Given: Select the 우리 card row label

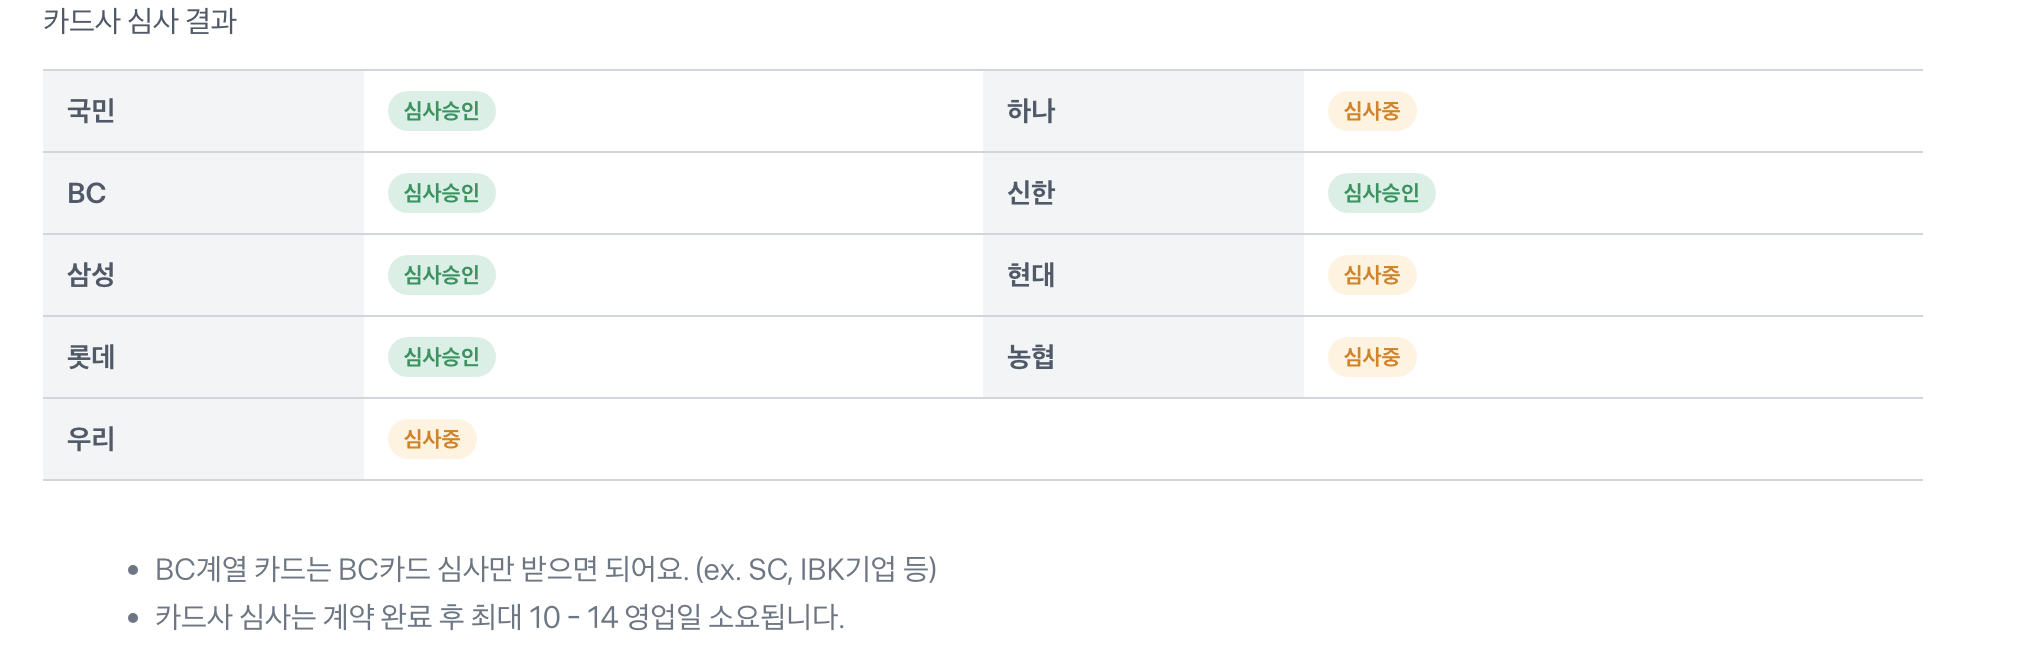Looking at the screenshot, I should 91,439.
